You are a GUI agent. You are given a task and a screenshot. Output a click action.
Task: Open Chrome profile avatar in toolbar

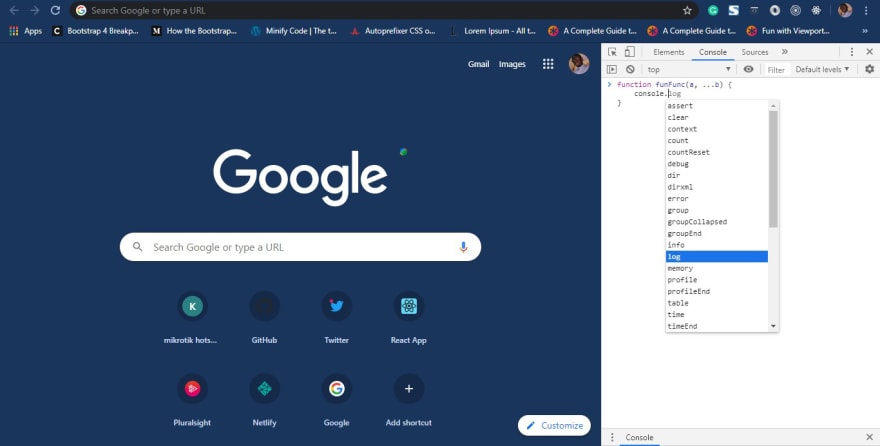tap(845, 10)
